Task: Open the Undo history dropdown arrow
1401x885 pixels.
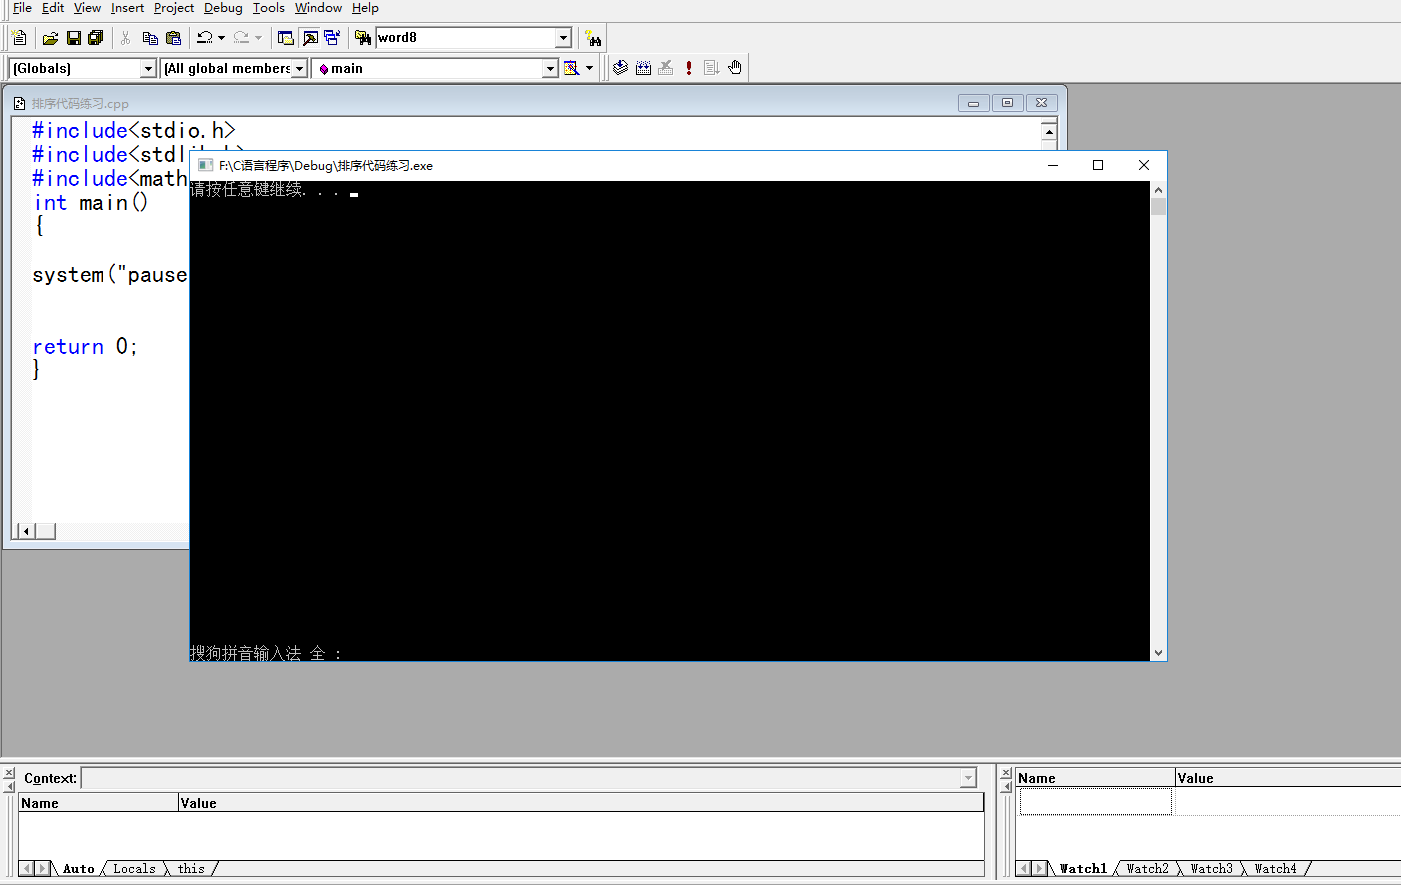Action: (221, 38)
